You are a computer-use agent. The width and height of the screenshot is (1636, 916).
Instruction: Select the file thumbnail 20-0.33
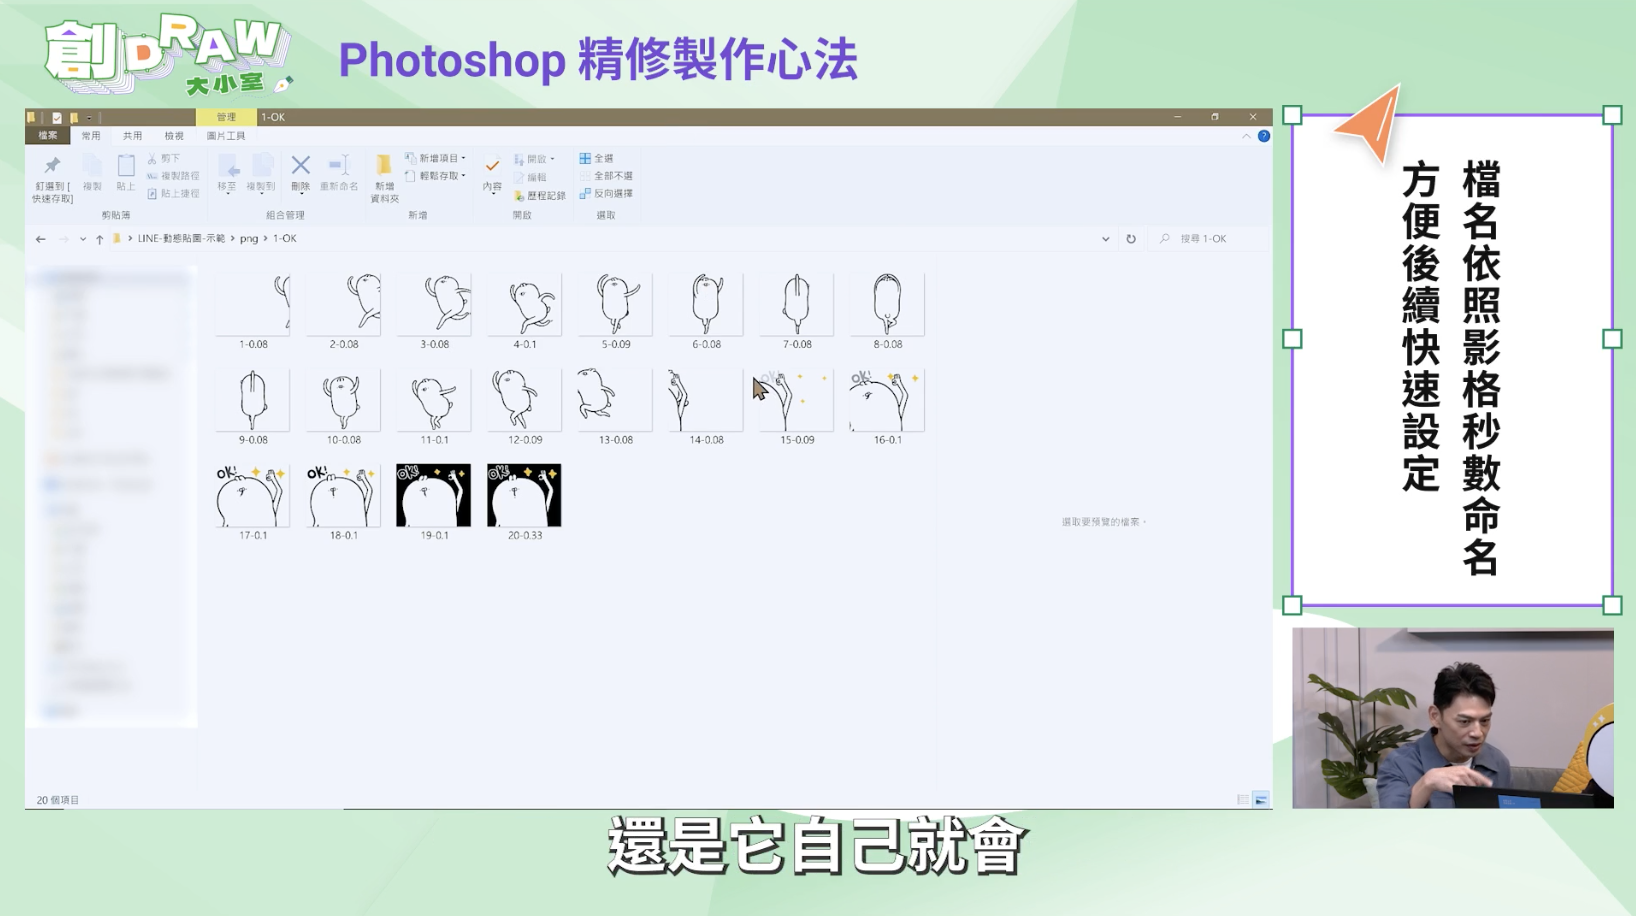tap(525, 495)
